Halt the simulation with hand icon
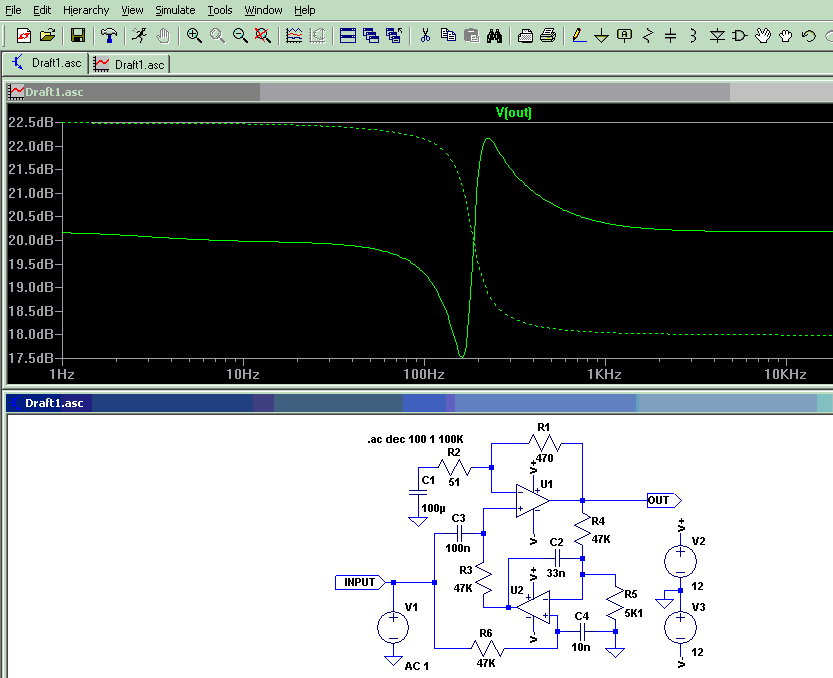The height and width of the screenshot is (678, 833). point(163,36)
